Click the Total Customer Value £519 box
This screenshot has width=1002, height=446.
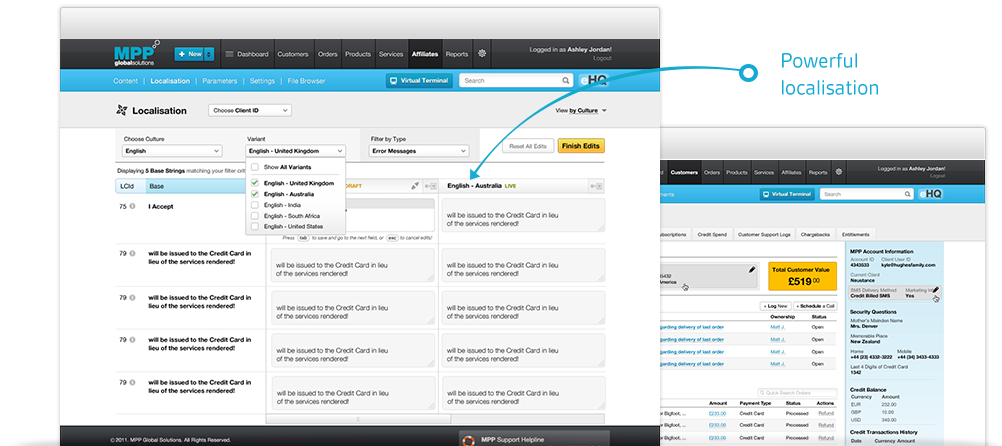pos(802,276)
